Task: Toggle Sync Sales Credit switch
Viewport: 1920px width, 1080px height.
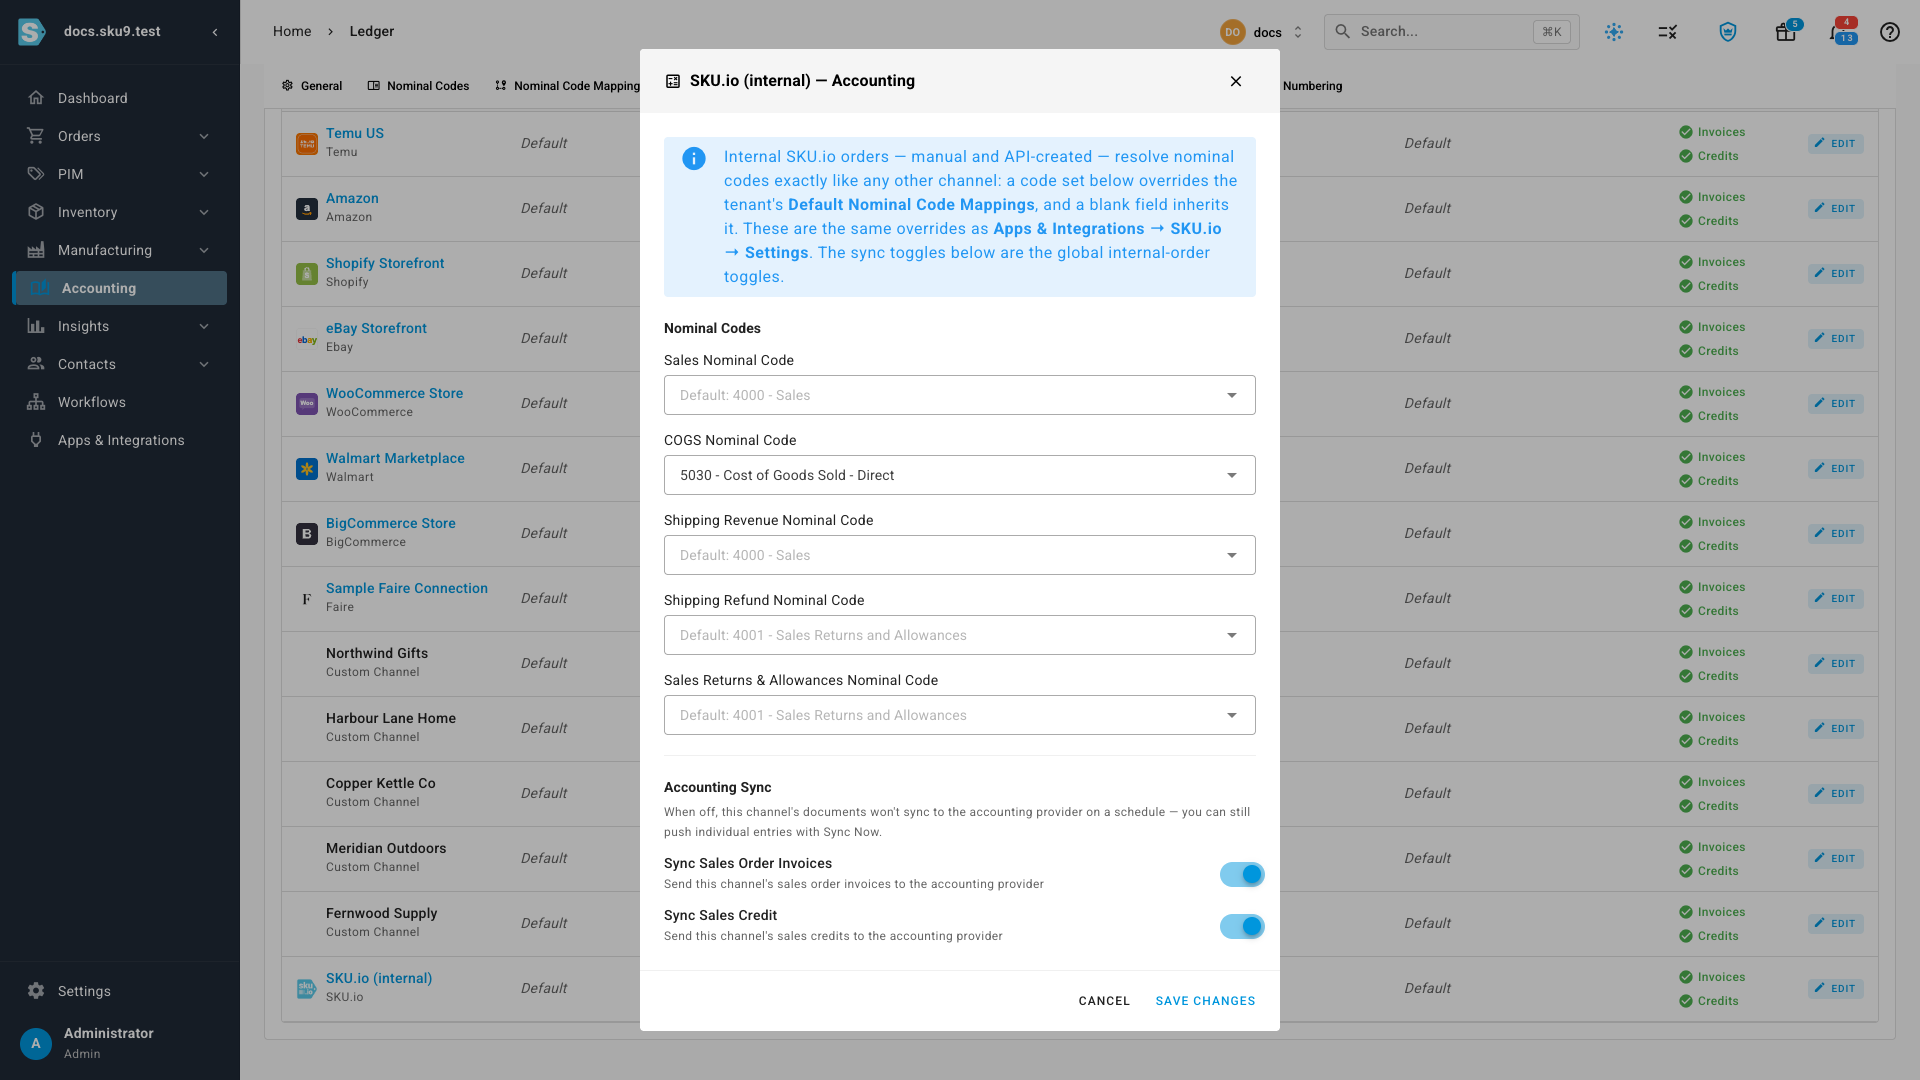Action: (1242, 927)
